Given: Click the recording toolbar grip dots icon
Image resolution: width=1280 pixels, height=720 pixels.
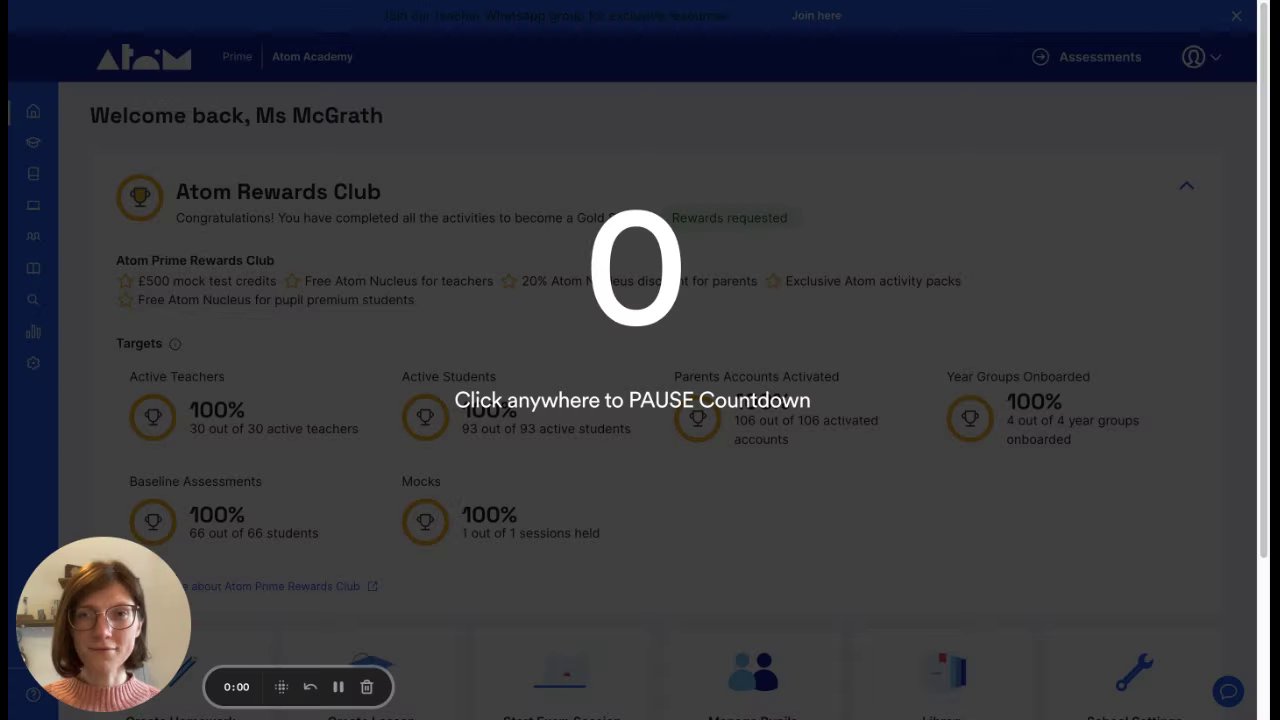Looking at the screenshot, I should [281, 687].
